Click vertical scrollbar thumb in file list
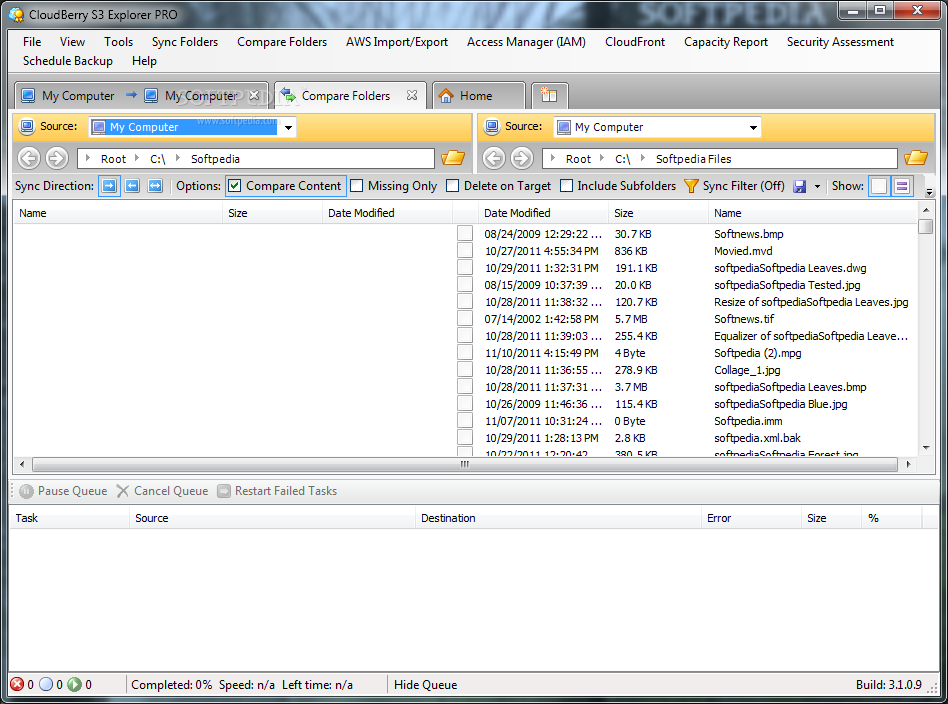Screen dimensions: 948x704 tap(926, 226)
